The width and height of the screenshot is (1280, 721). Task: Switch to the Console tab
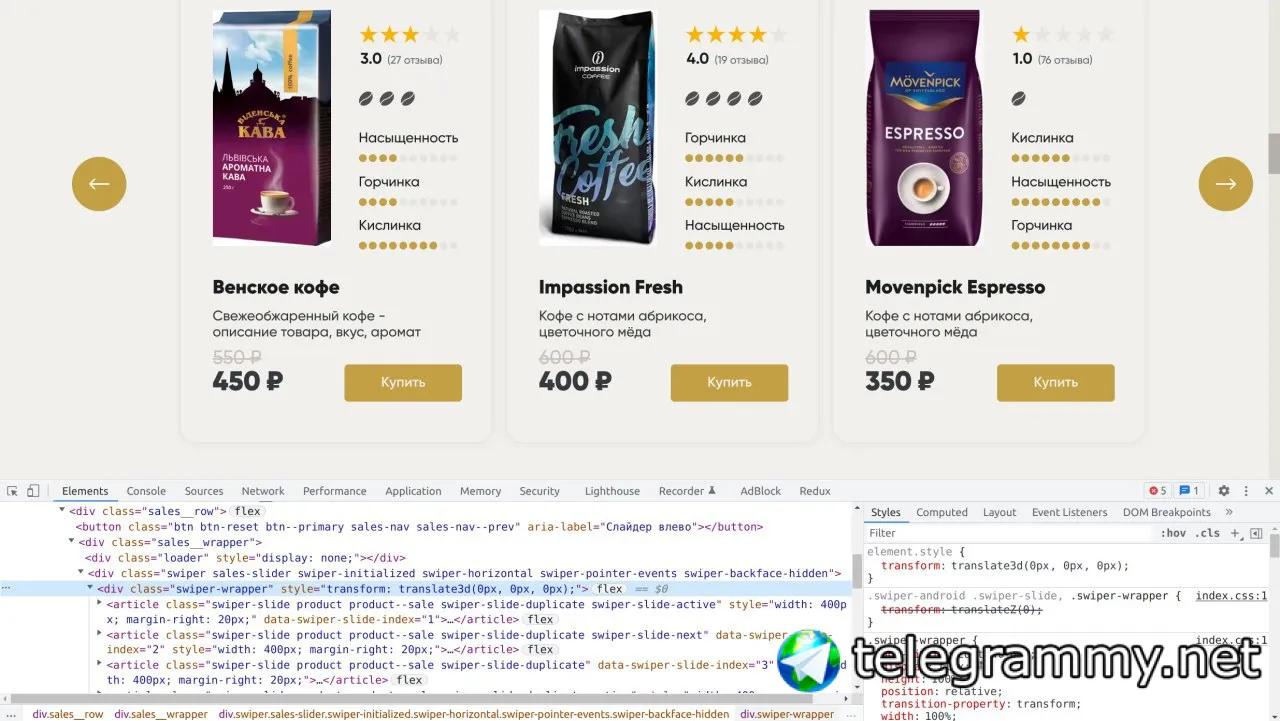tap(146, 491)
